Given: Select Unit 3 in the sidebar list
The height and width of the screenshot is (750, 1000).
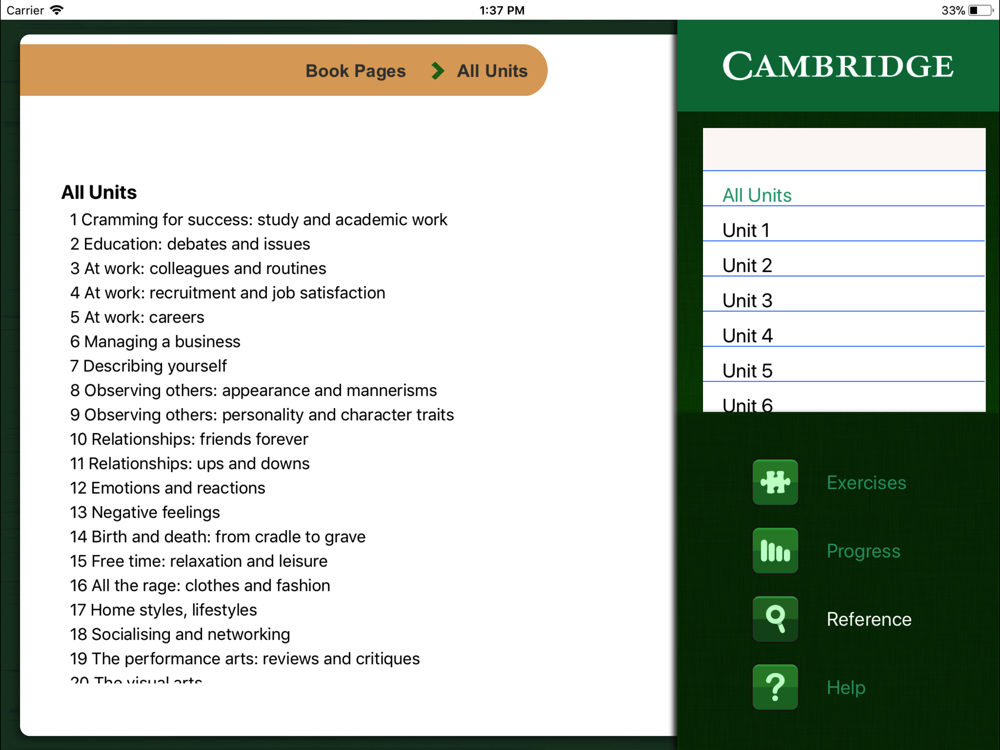Looking at the screenshot, I should click(x=844, y=295).
